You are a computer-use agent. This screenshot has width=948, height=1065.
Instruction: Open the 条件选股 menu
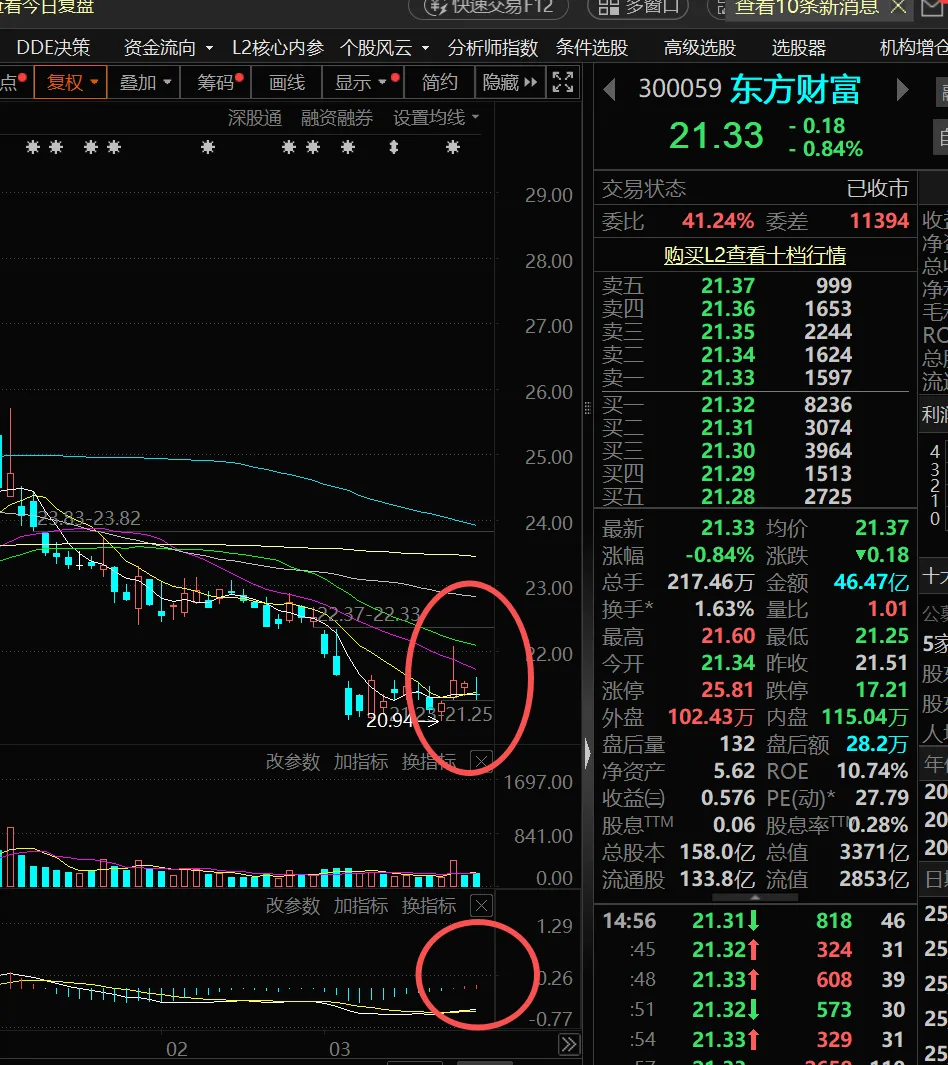tap(591, 48)
